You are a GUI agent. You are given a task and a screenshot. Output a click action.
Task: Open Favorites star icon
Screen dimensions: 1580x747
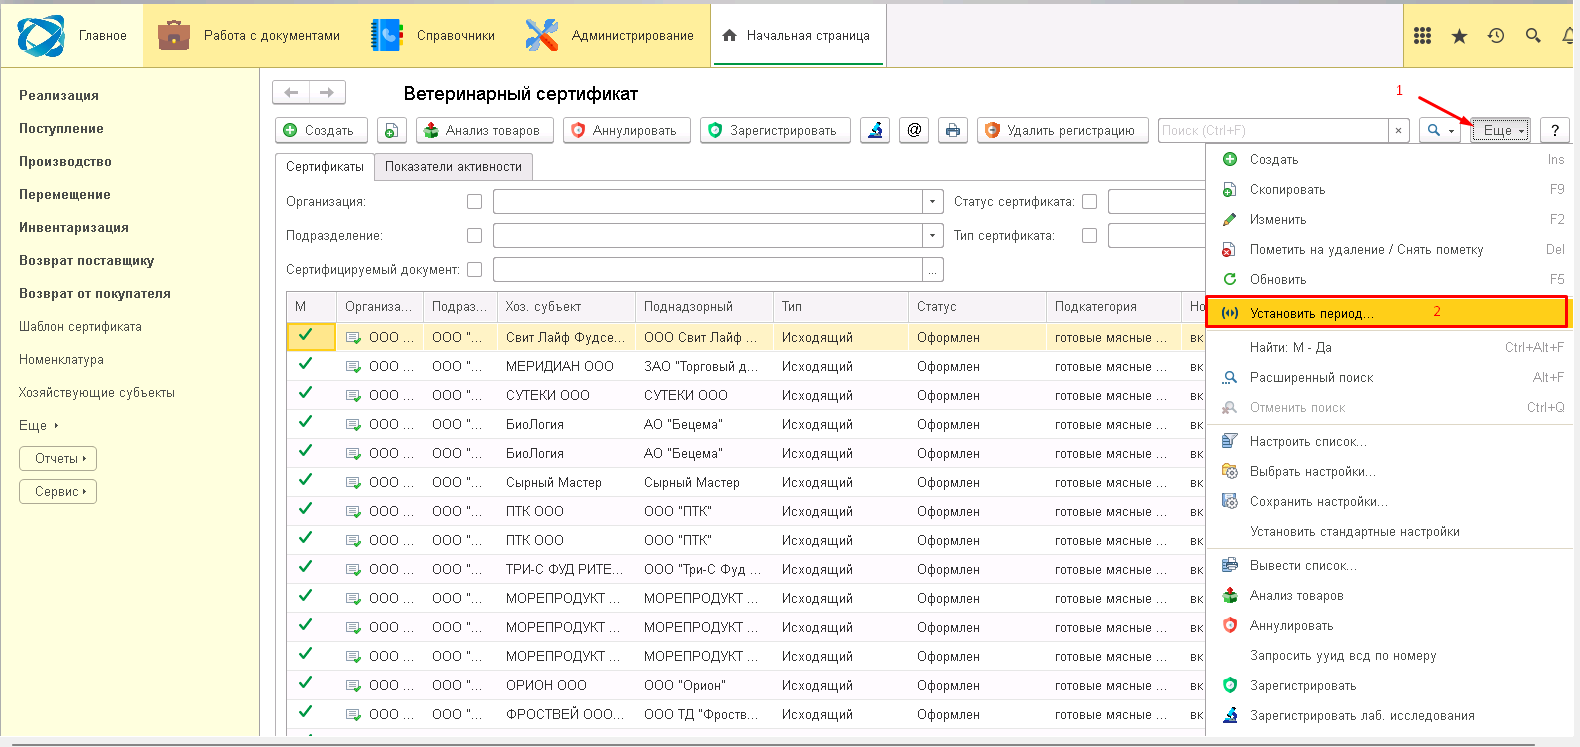1459,36
